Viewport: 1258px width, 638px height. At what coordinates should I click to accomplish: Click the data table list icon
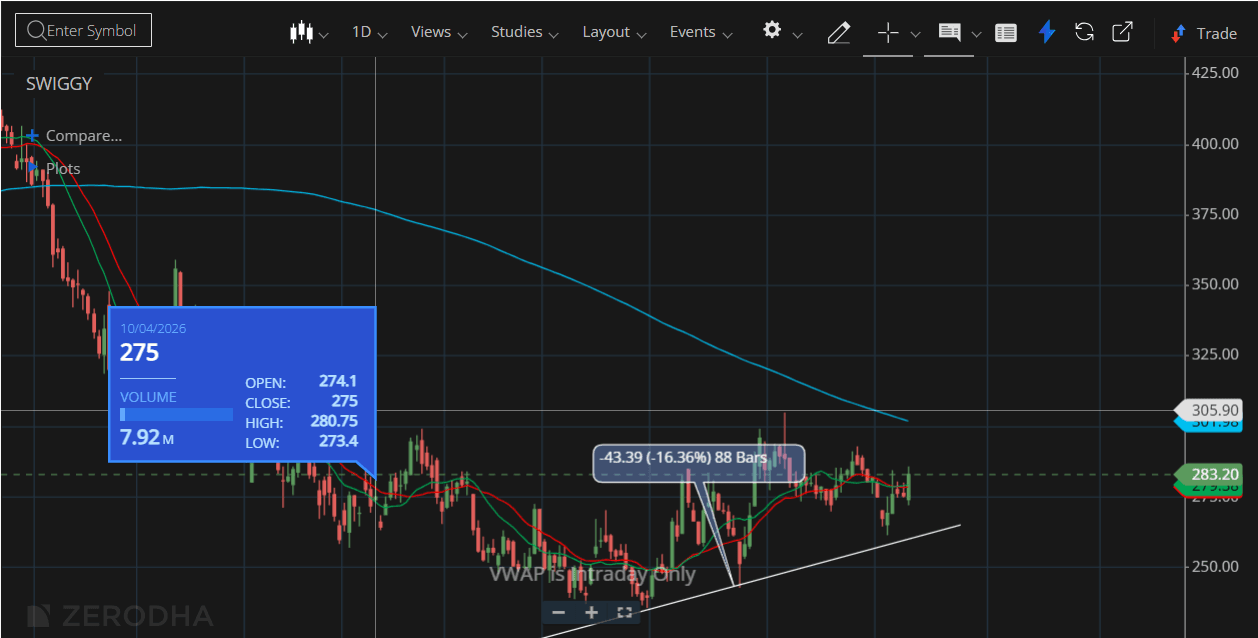1006,33
